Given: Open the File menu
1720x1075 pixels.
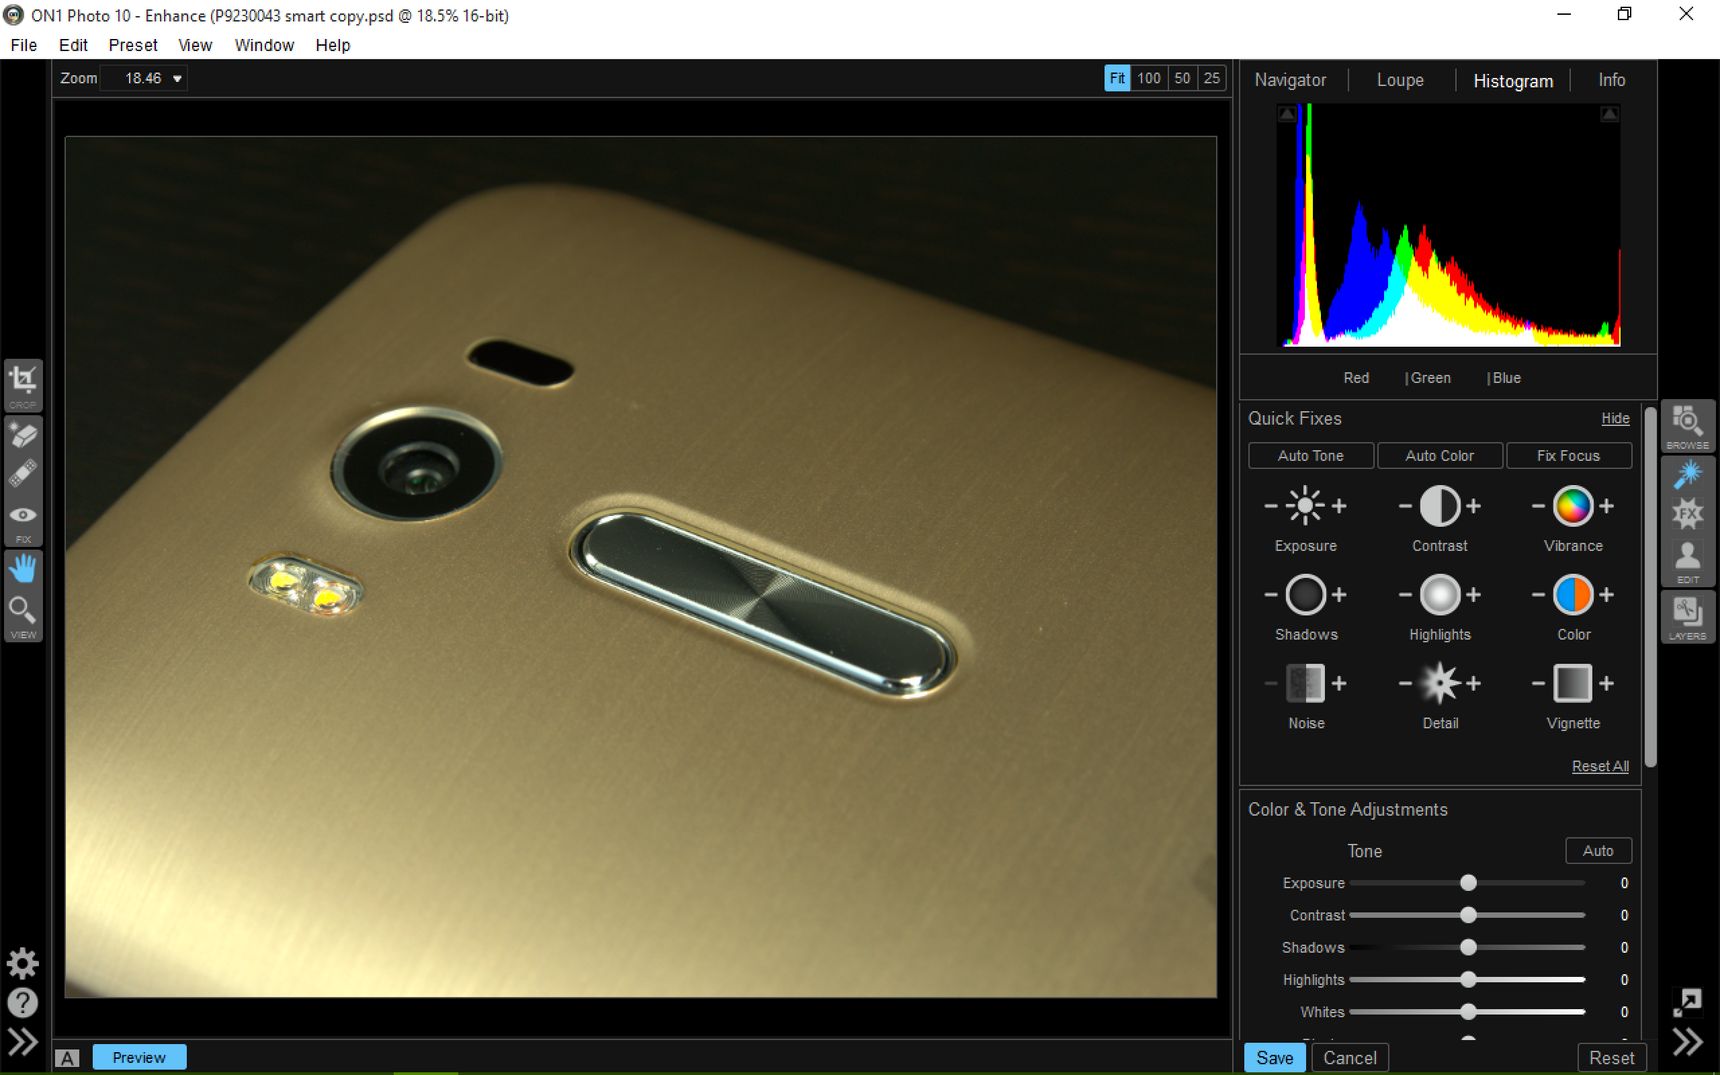Looking at the screenshot, I should [x=24, y=45].
